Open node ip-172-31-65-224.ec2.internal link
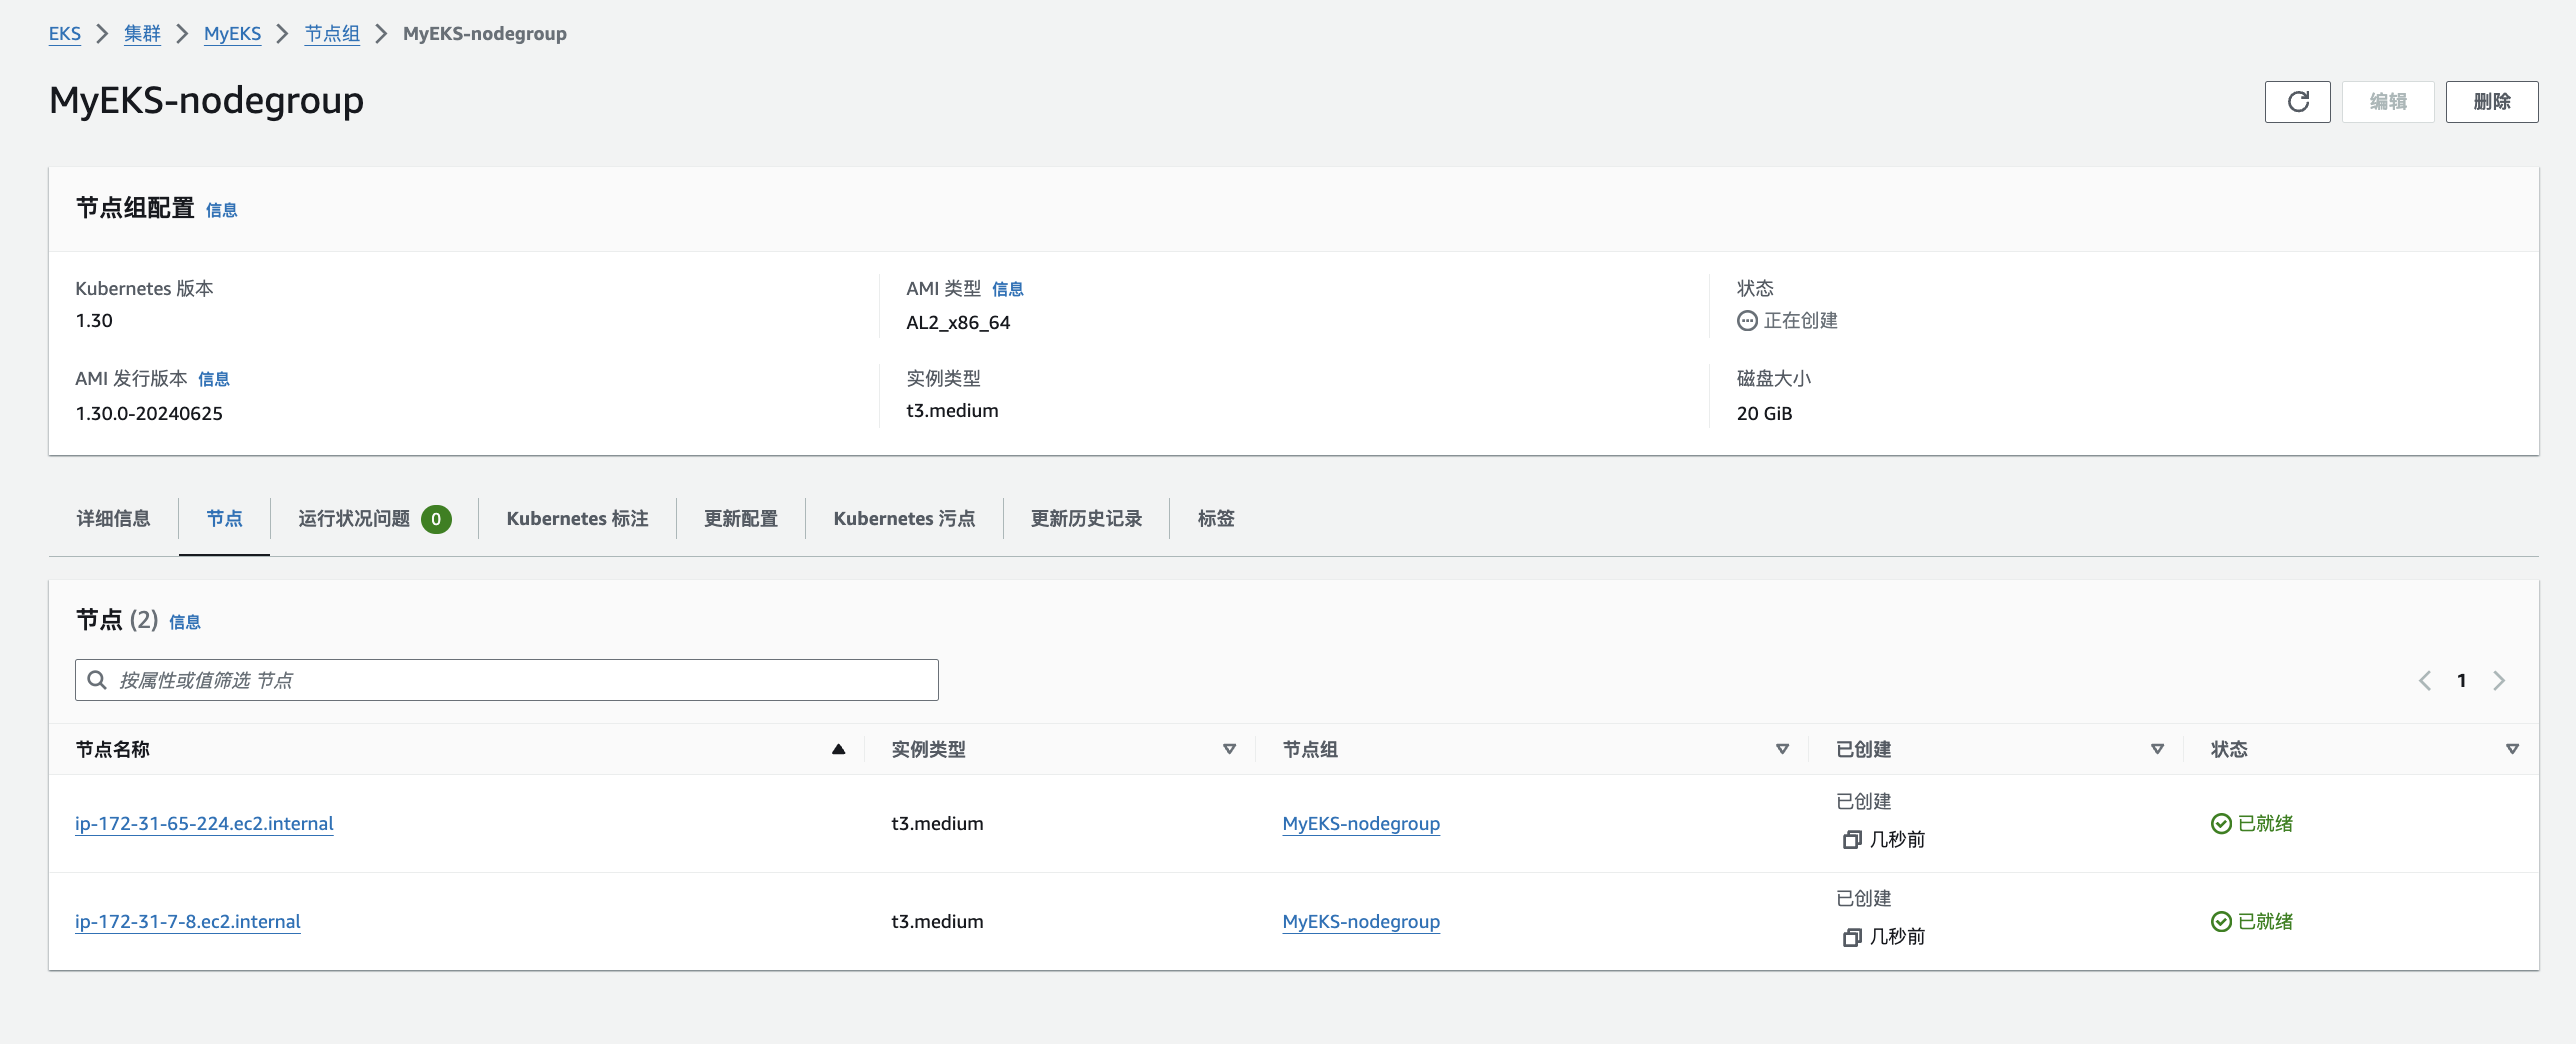 point(204,823)
